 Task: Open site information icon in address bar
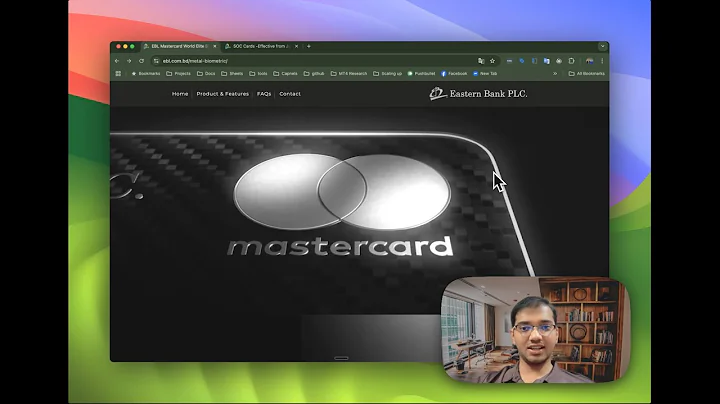point(157,61)
